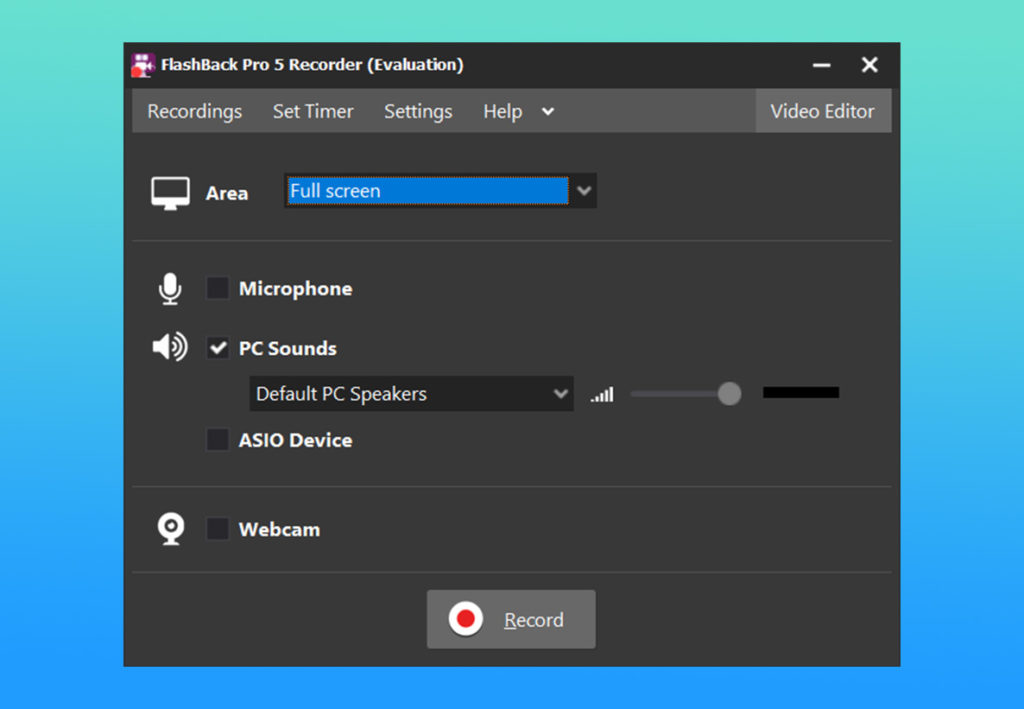The width and height of the screenshot is (1024, 709).
Task: Enable the Microphone checkbox
Action: (x=217, y=289)
